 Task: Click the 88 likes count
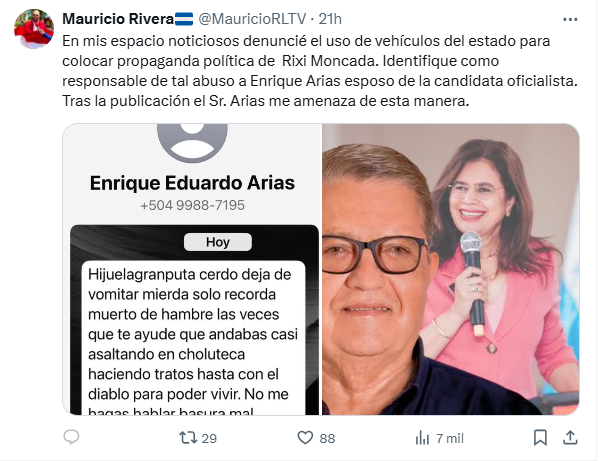(x=327, y=439)
